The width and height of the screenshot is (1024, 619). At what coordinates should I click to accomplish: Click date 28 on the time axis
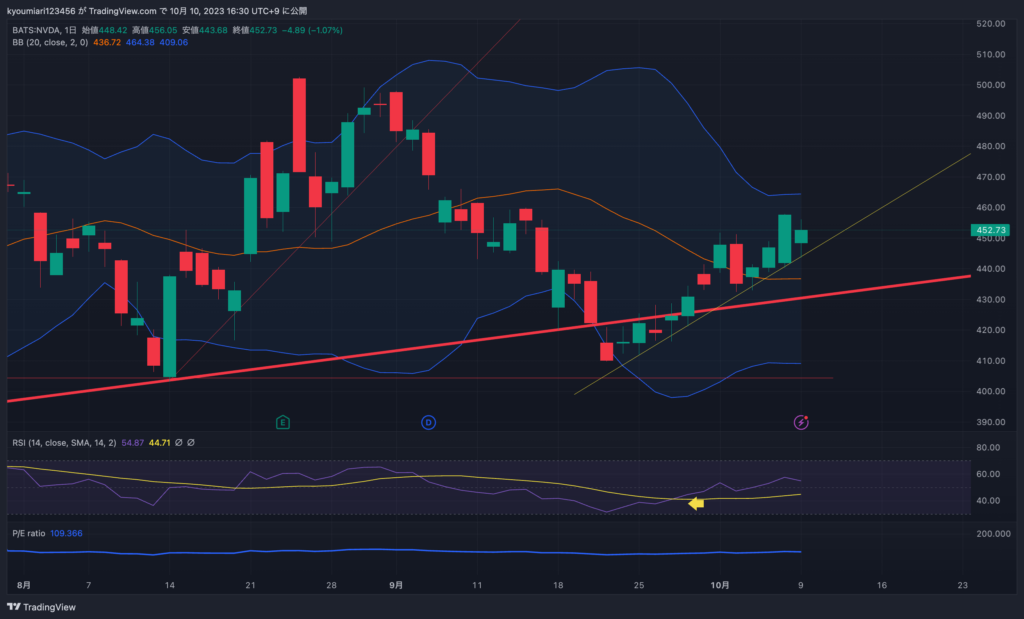pos(331,585)
